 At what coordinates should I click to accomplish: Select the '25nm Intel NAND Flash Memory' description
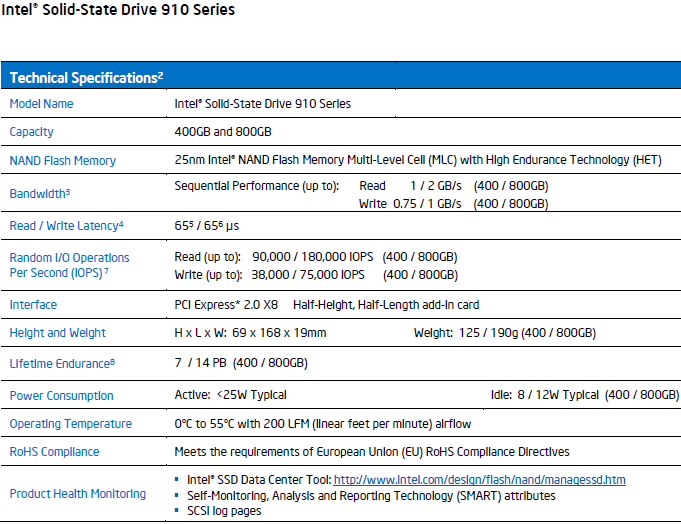[418, 160]
